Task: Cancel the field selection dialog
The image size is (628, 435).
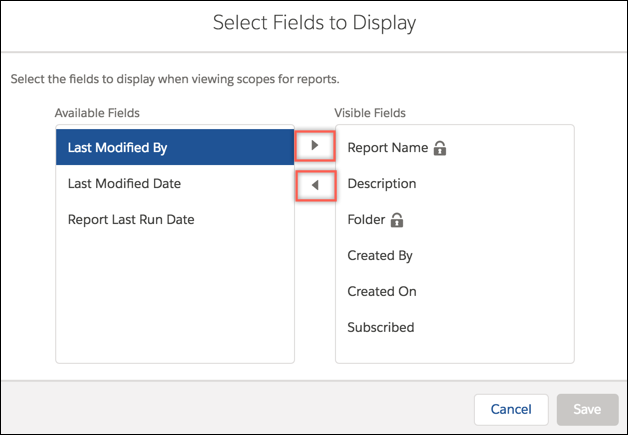Action: click(x=511, y=409)
